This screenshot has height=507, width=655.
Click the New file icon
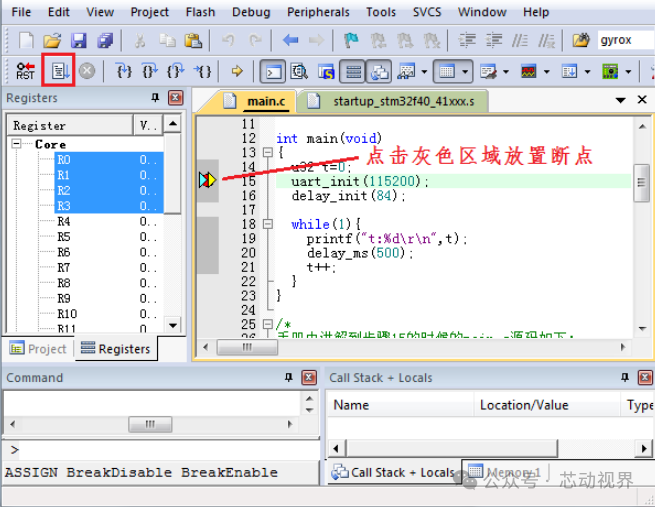coord(26,41)
